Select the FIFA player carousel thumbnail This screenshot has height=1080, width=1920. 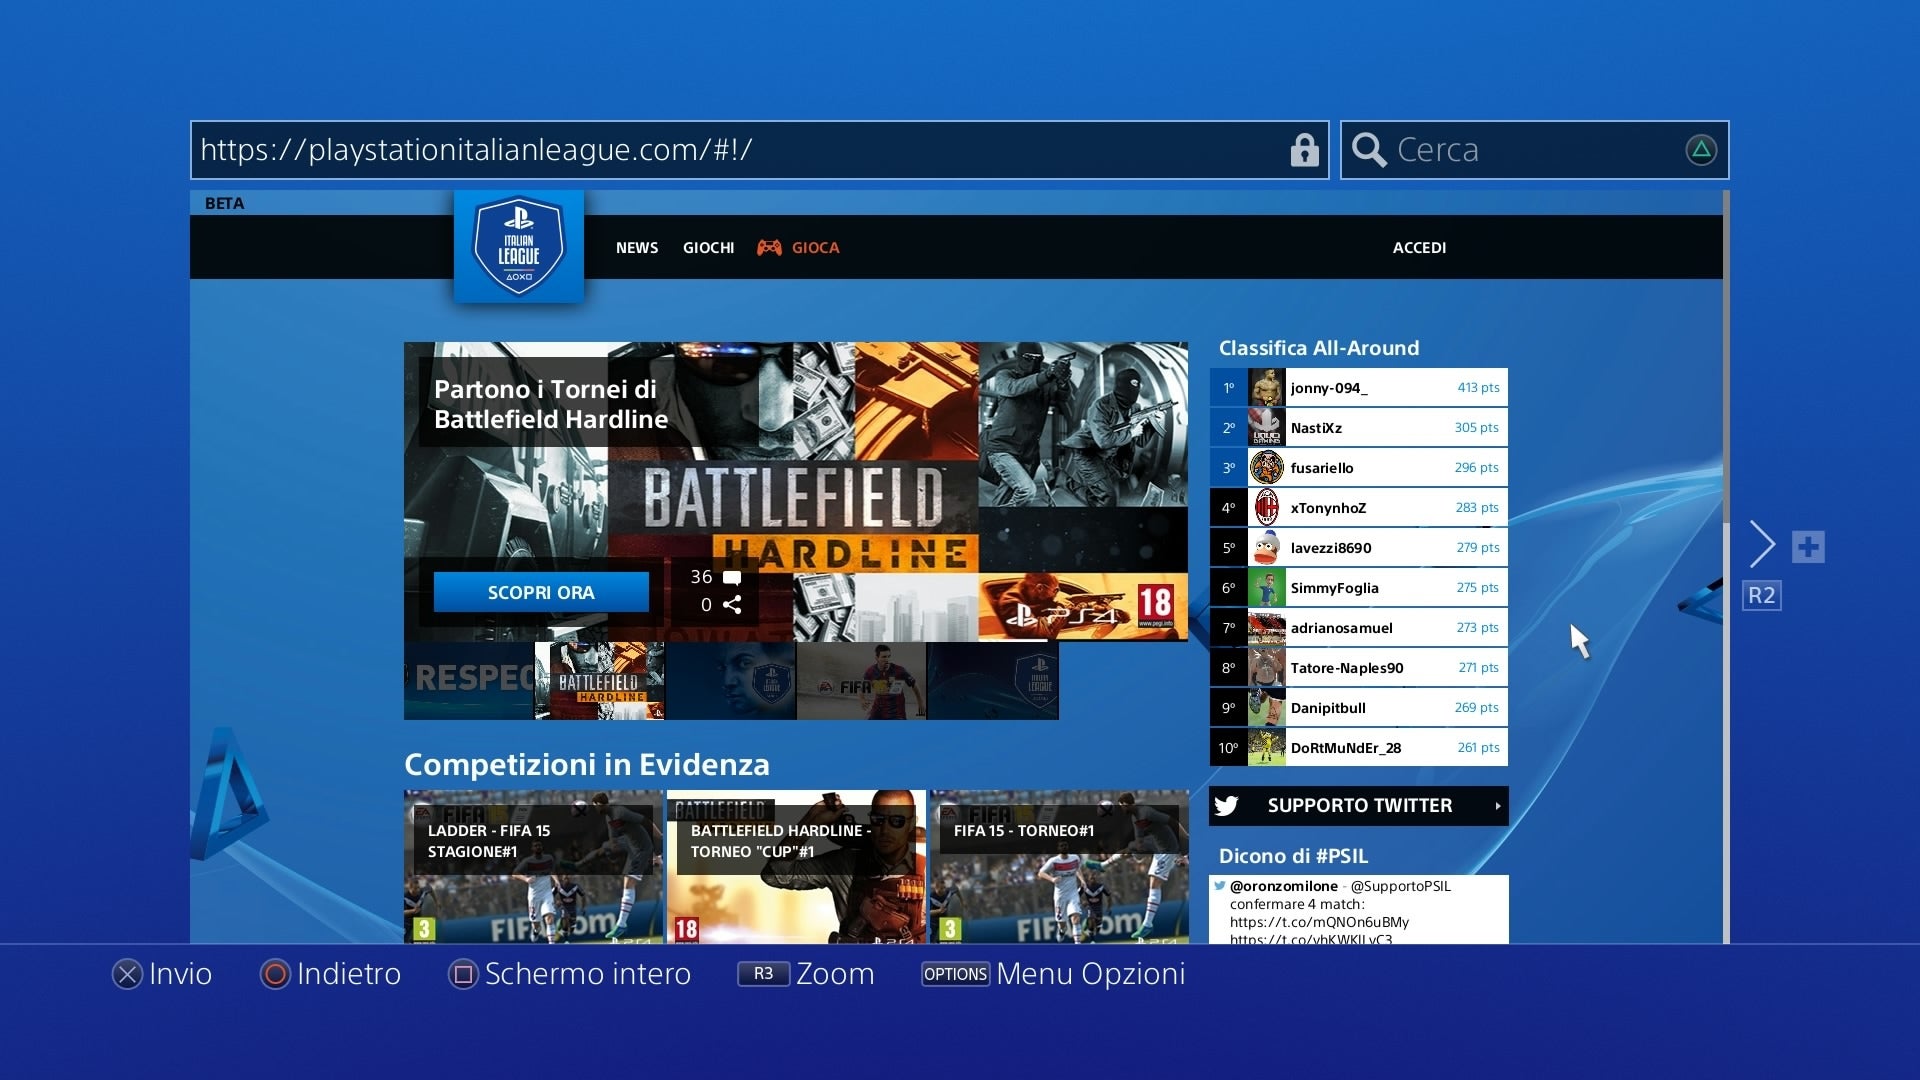862,681
